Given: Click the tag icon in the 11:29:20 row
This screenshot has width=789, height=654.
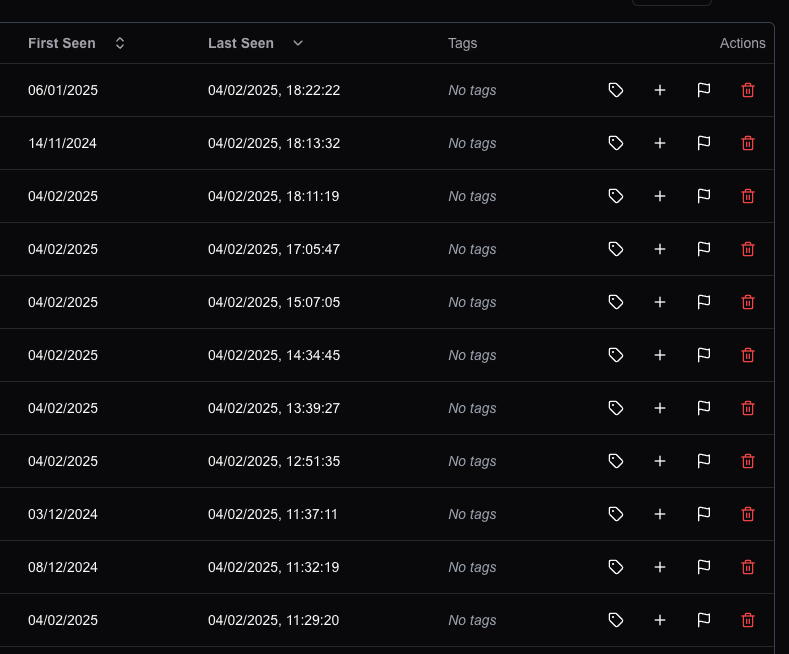Looking at the screenshot, I should [616, 620].
